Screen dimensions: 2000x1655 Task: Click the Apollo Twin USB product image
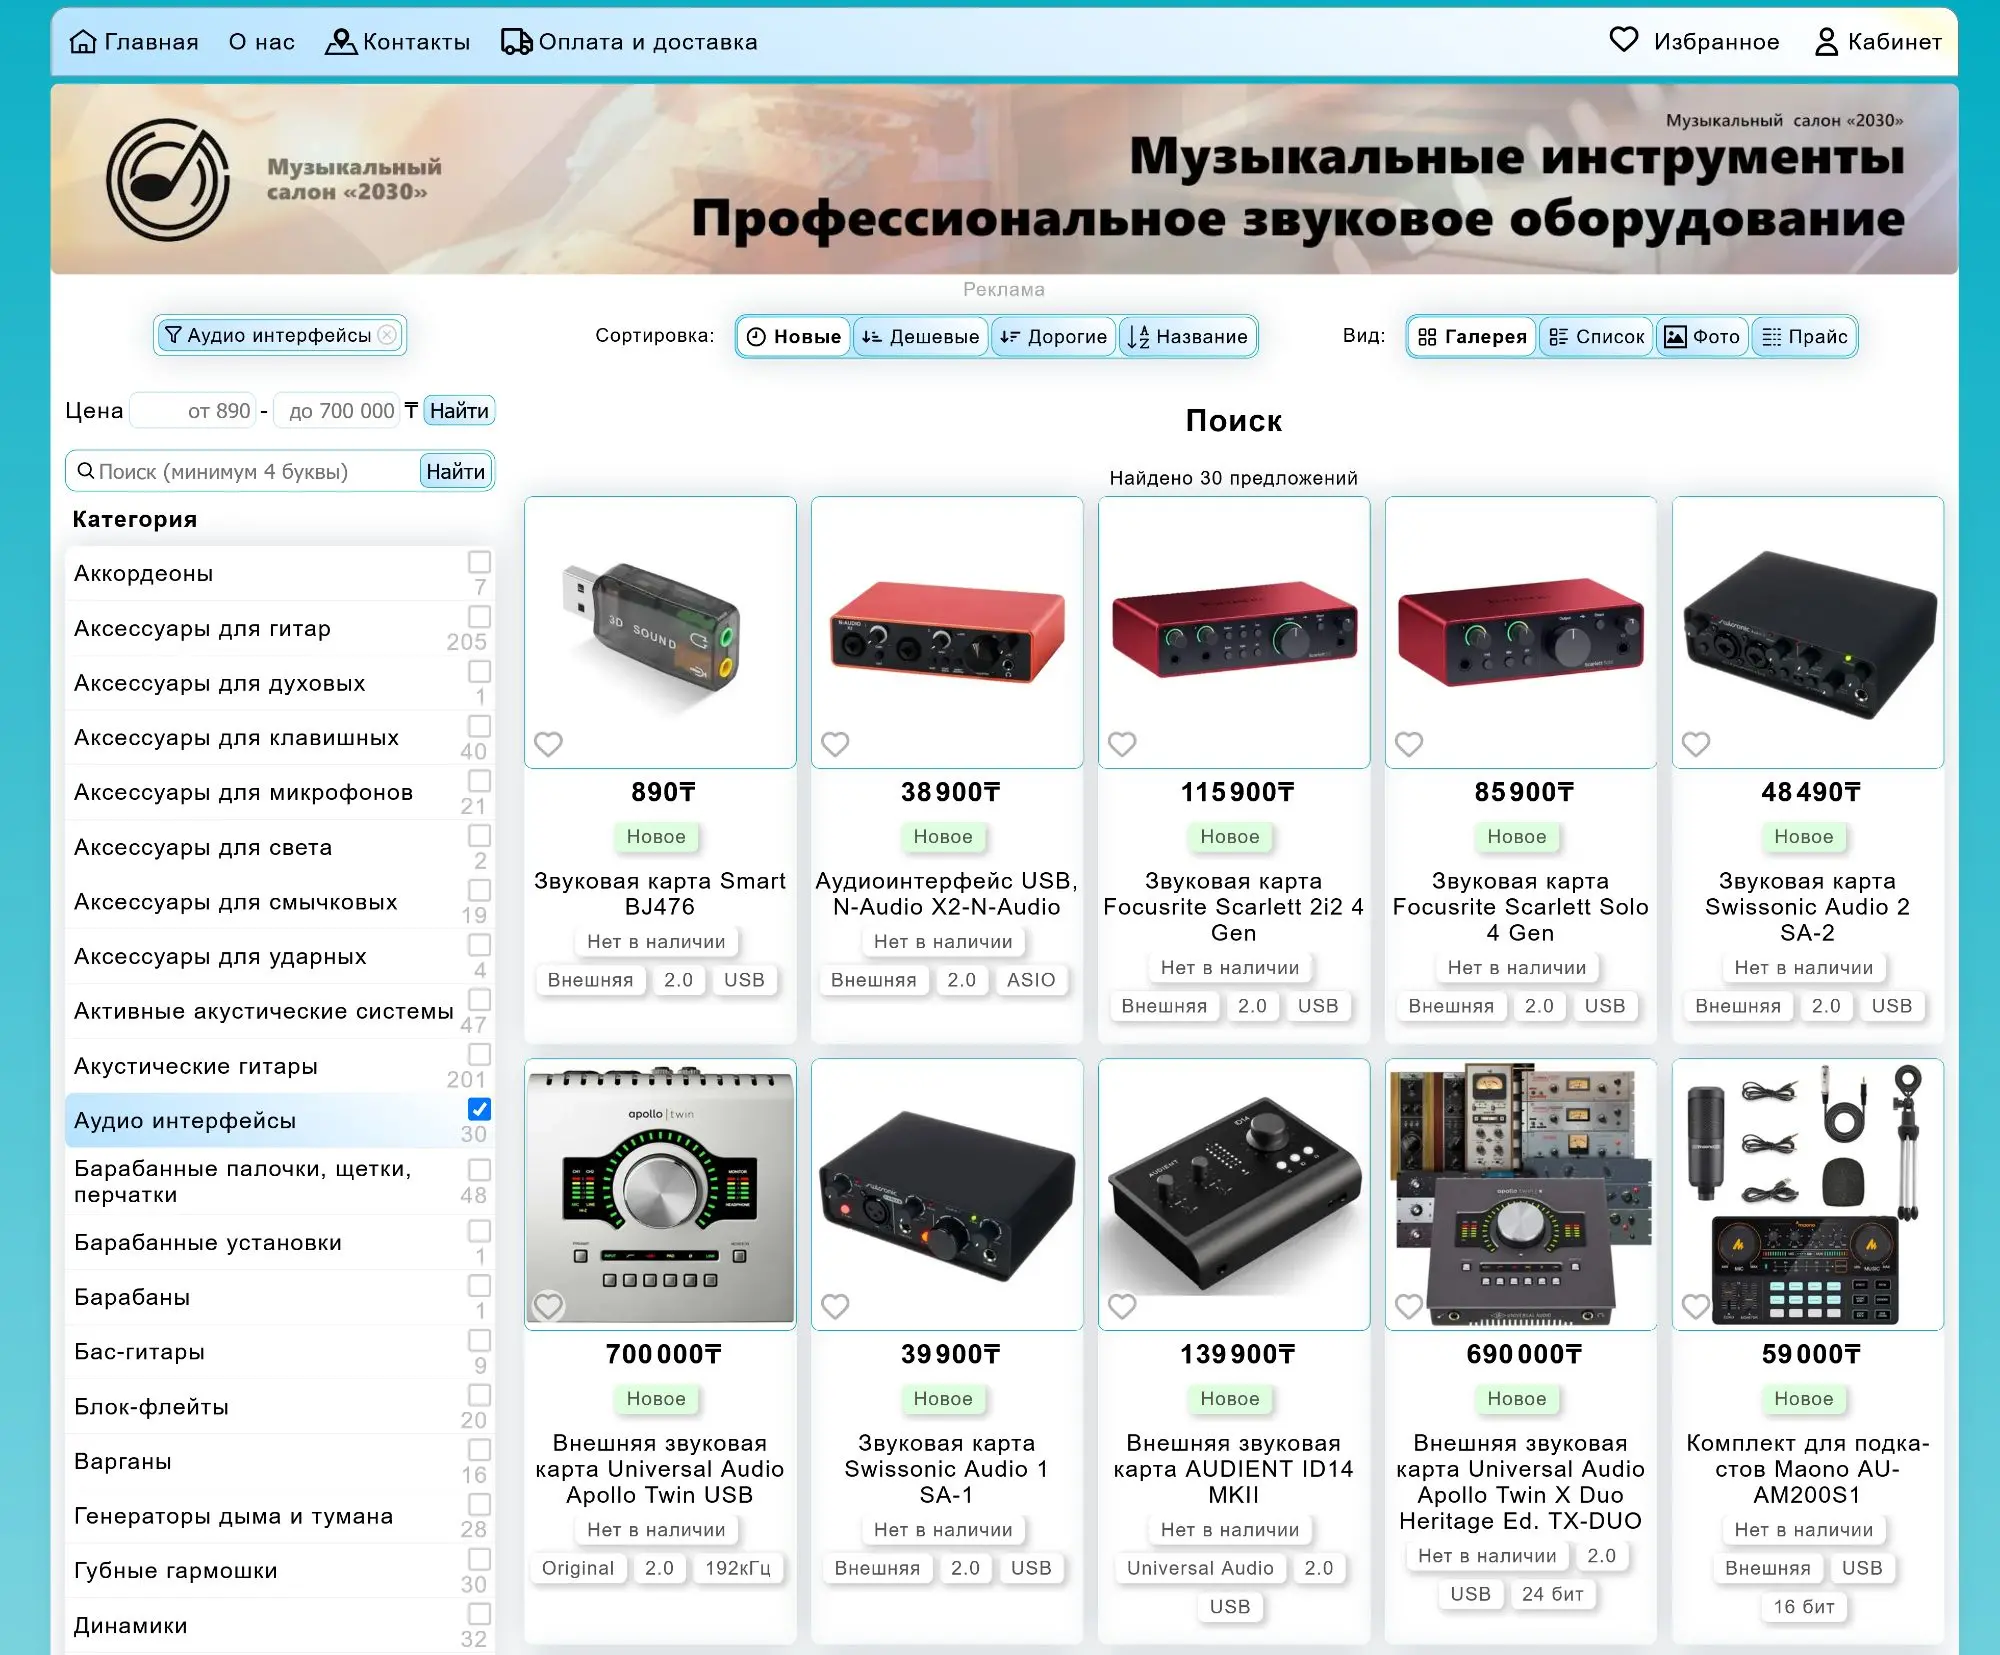[660, 1194]
